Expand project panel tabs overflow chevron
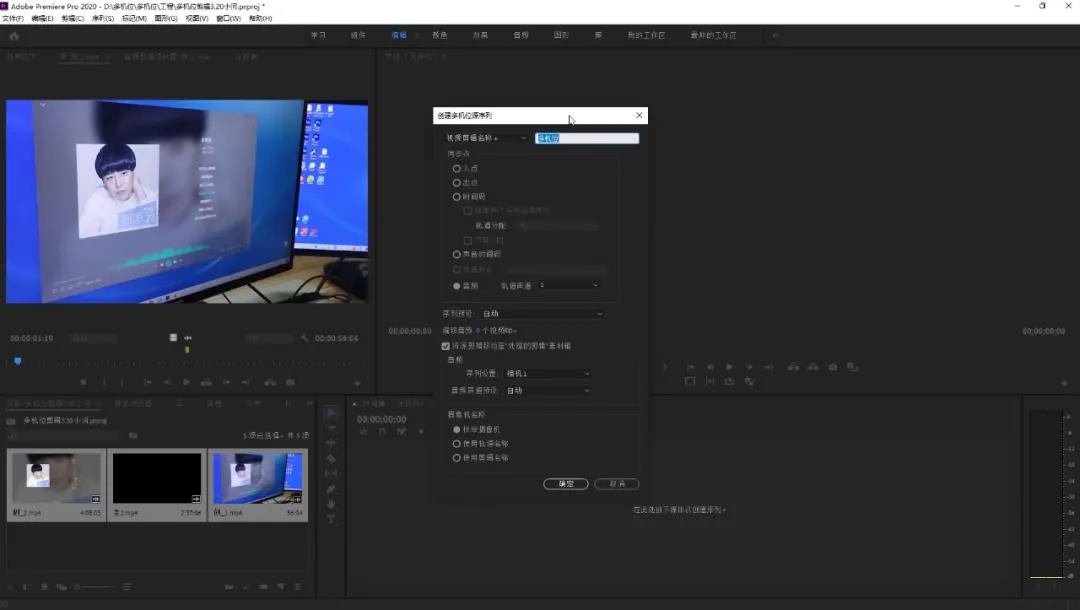The height and width of the screenshot is (610, 1080). [309, 403]
